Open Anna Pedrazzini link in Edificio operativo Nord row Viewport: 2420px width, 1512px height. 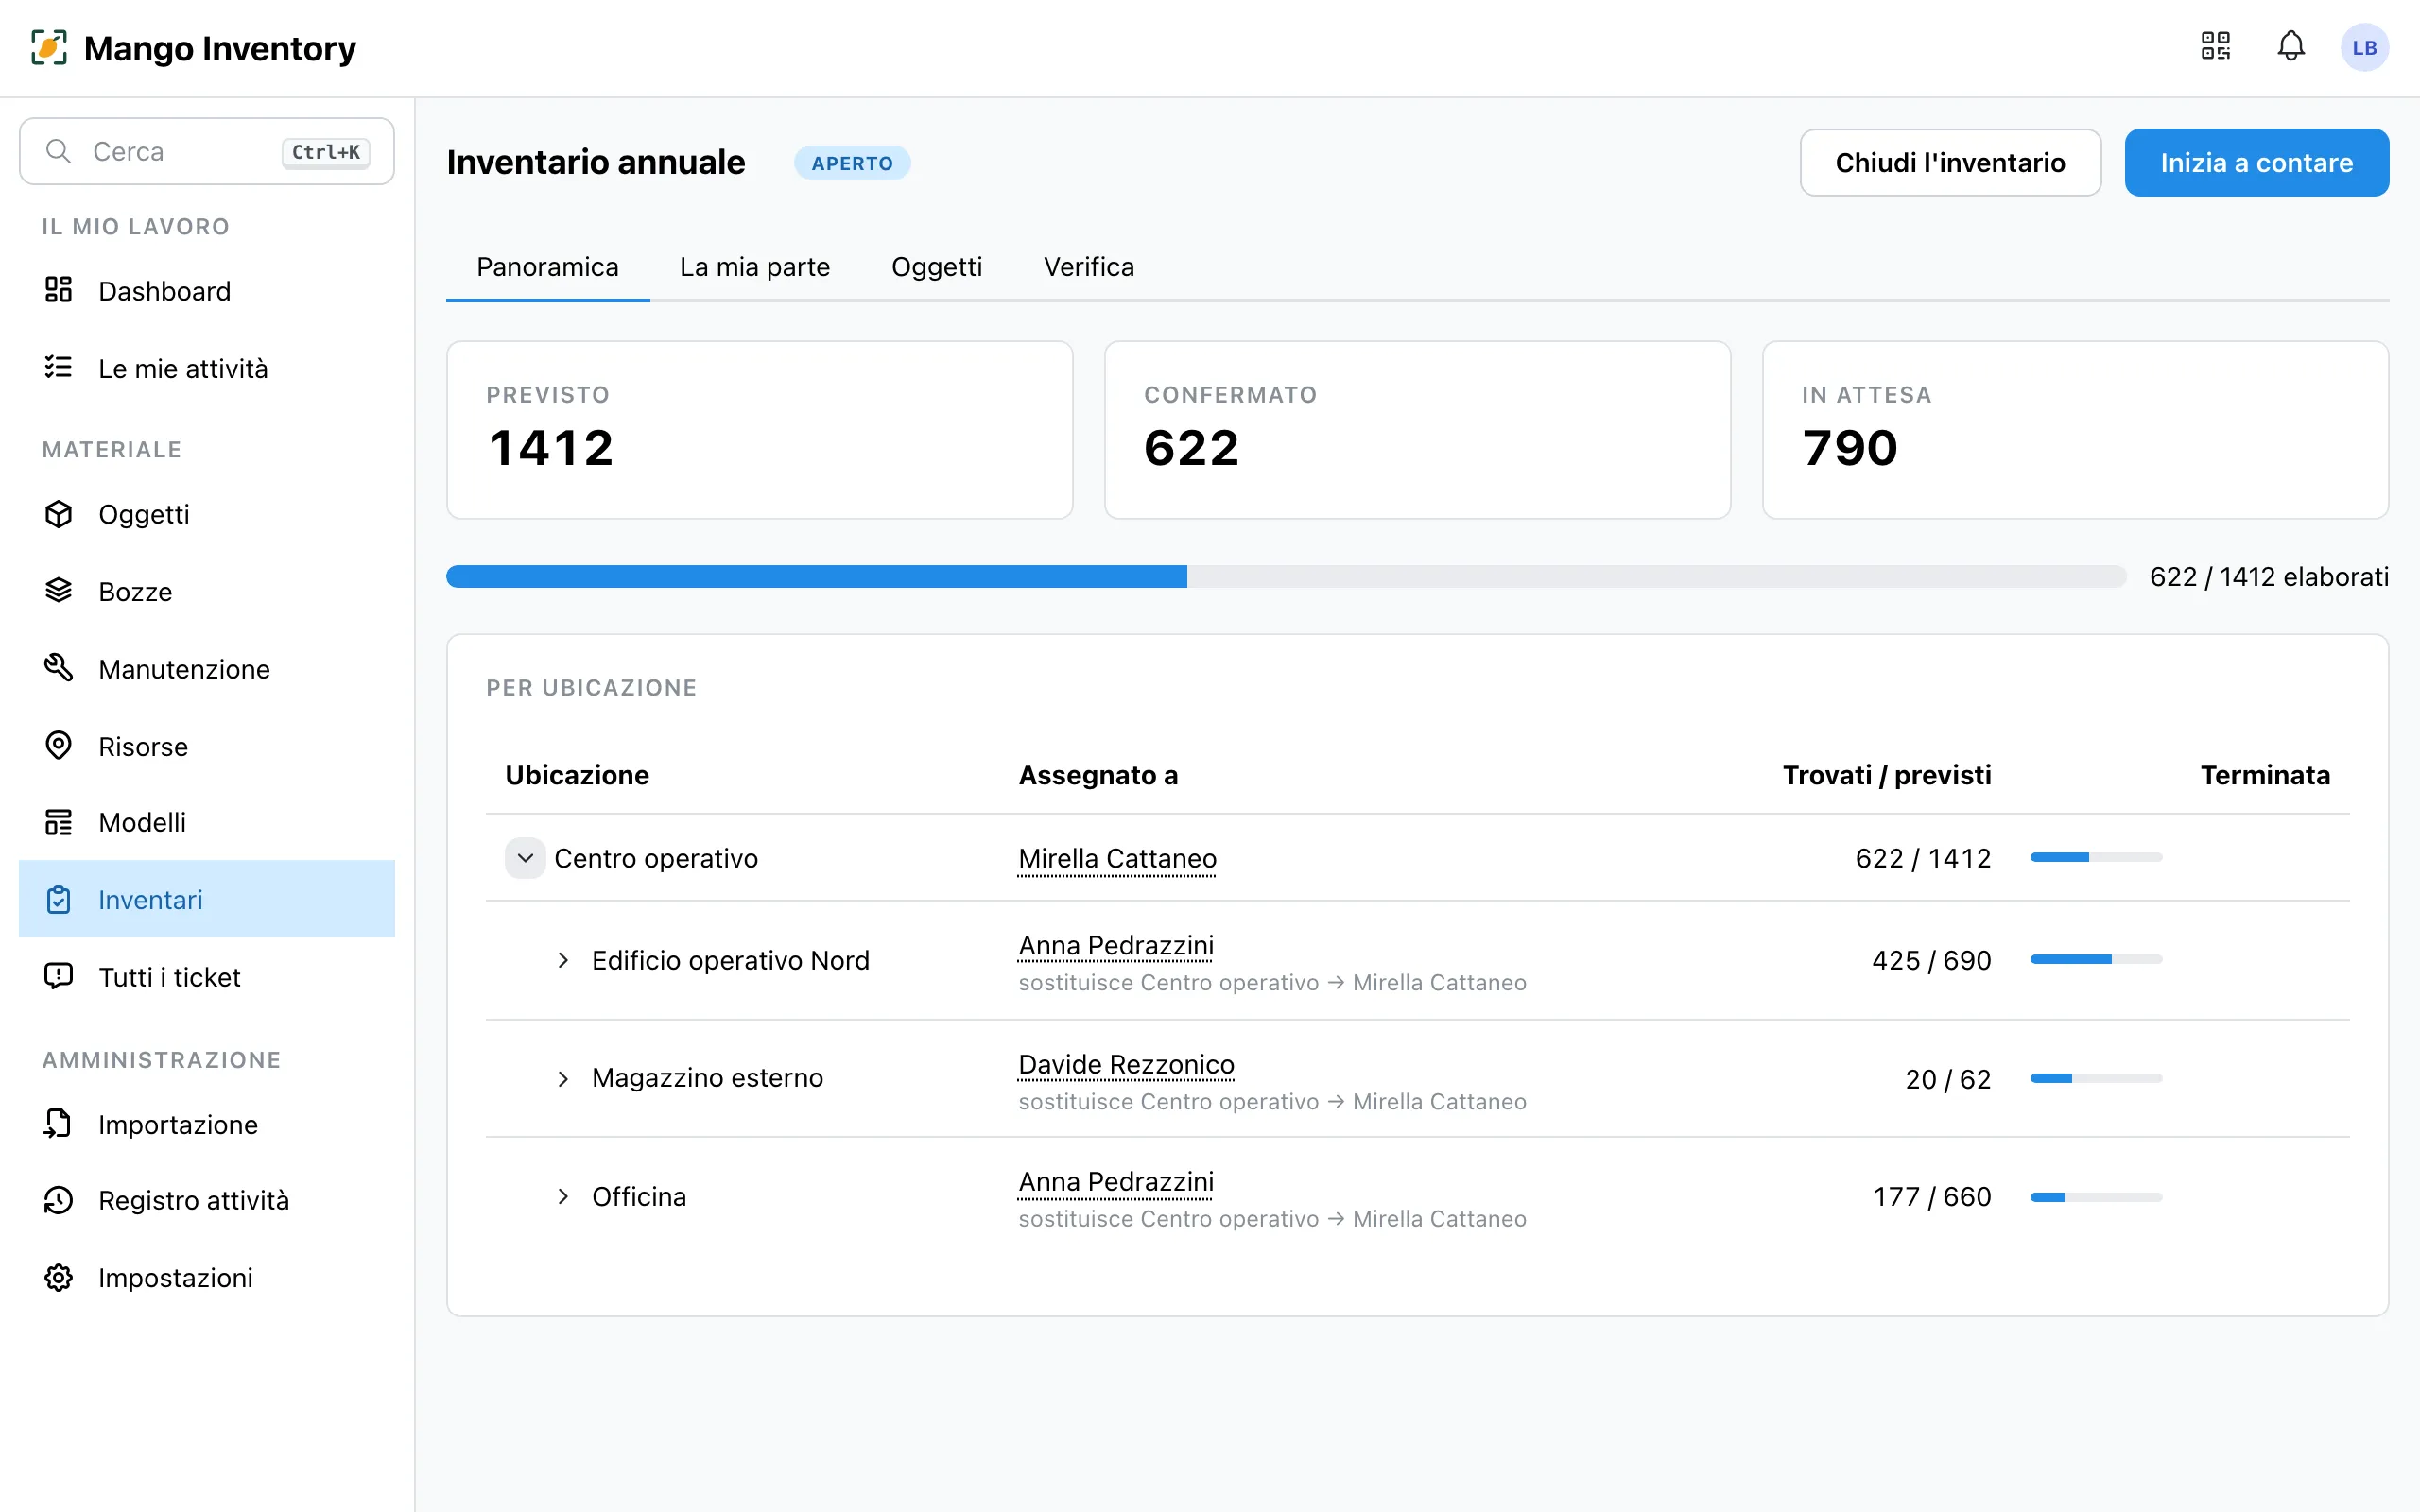[1116, 945]
